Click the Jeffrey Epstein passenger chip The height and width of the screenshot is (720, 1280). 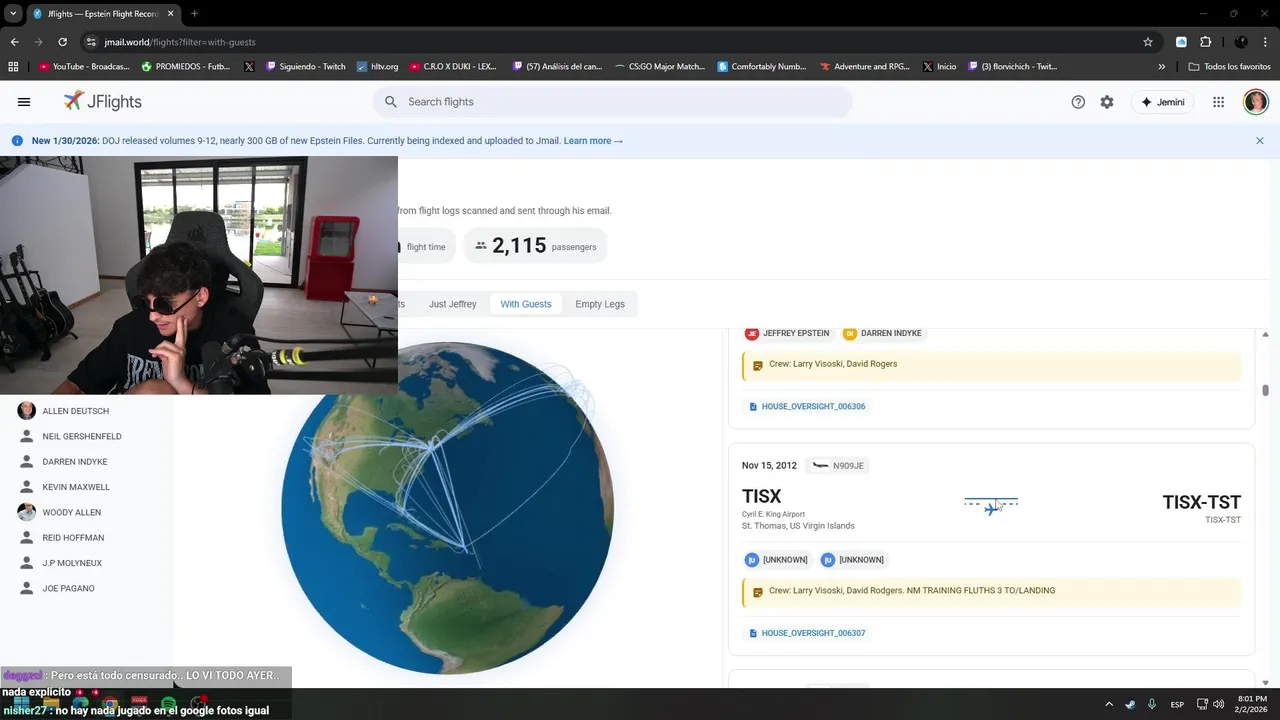pyautogui.click(x=787, y=333)
